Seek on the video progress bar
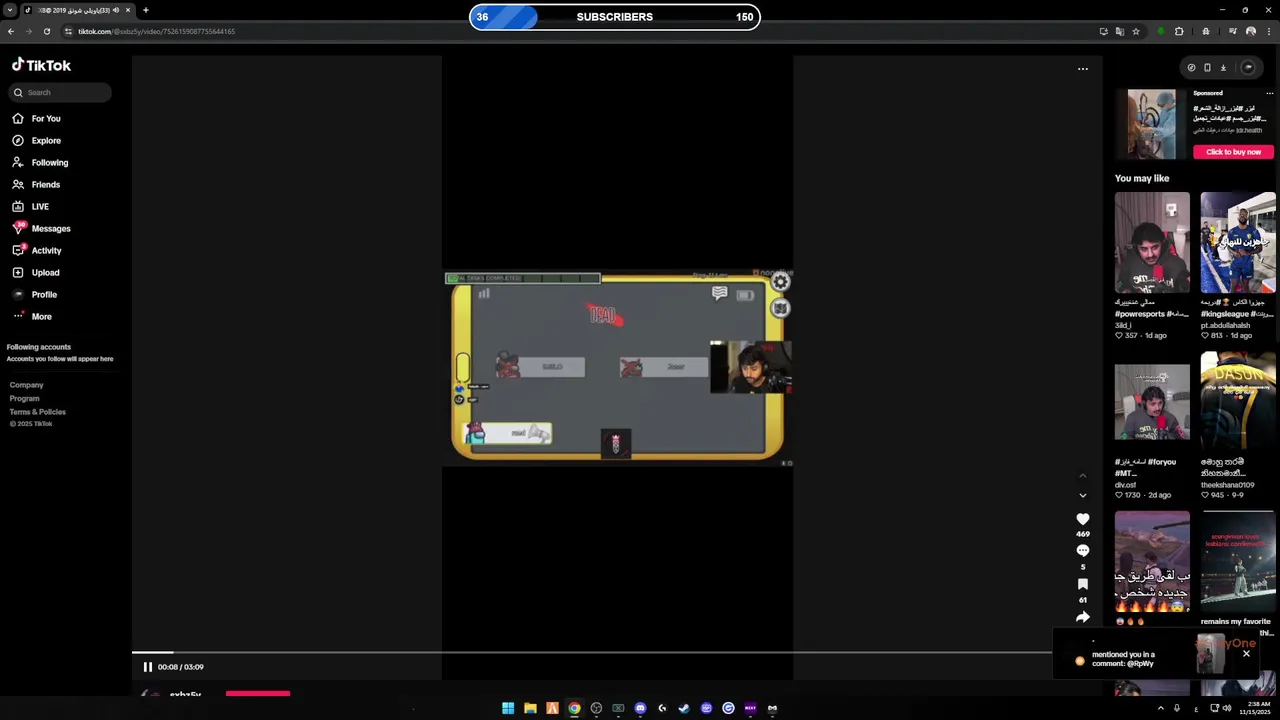This screenshot has width=1280, height=720. pyautogui.click(x=591, y=652)
